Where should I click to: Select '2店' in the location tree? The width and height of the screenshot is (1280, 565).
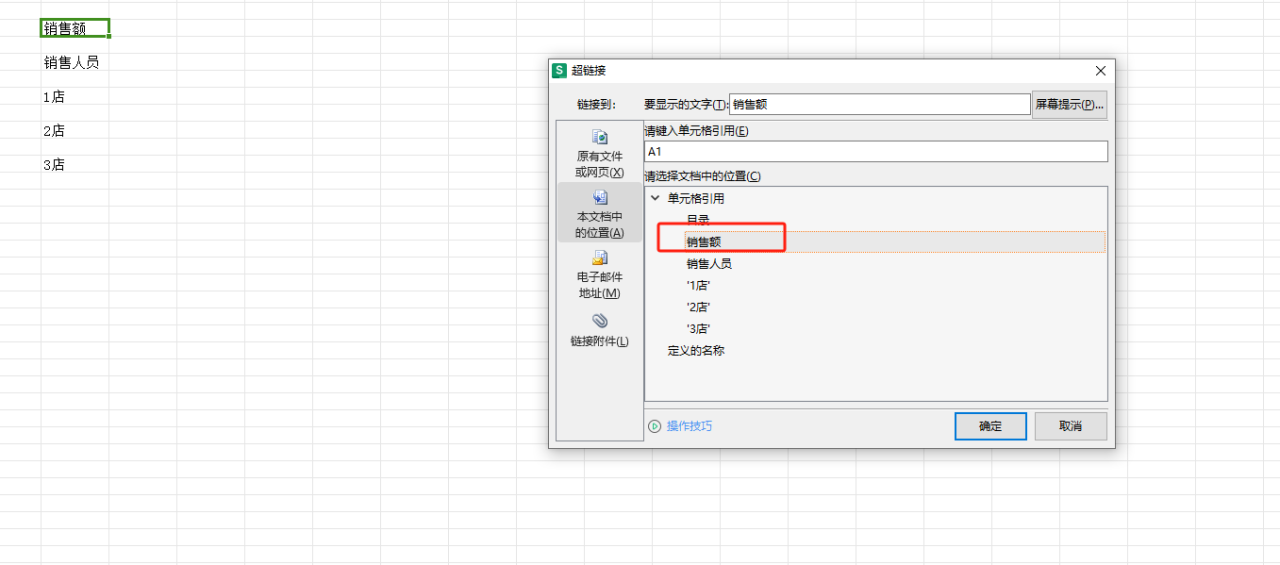pos(698,308)
